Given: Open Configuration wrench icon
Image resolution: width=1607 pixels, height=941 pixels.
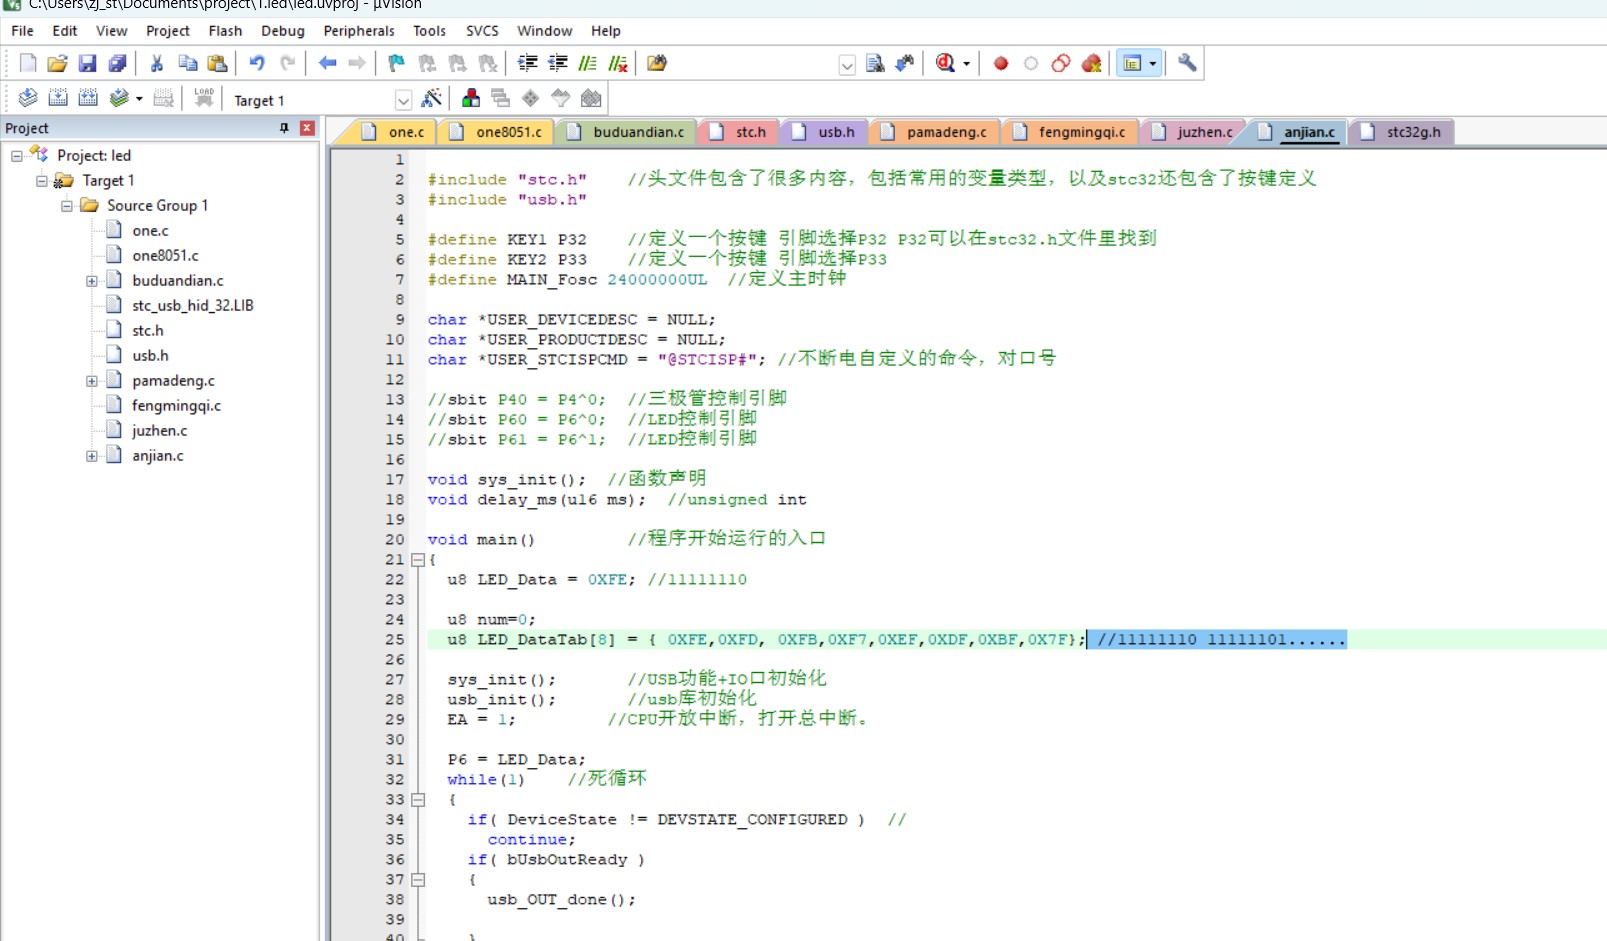Looking at the screenshot, I should click(x=1187, y=63).
